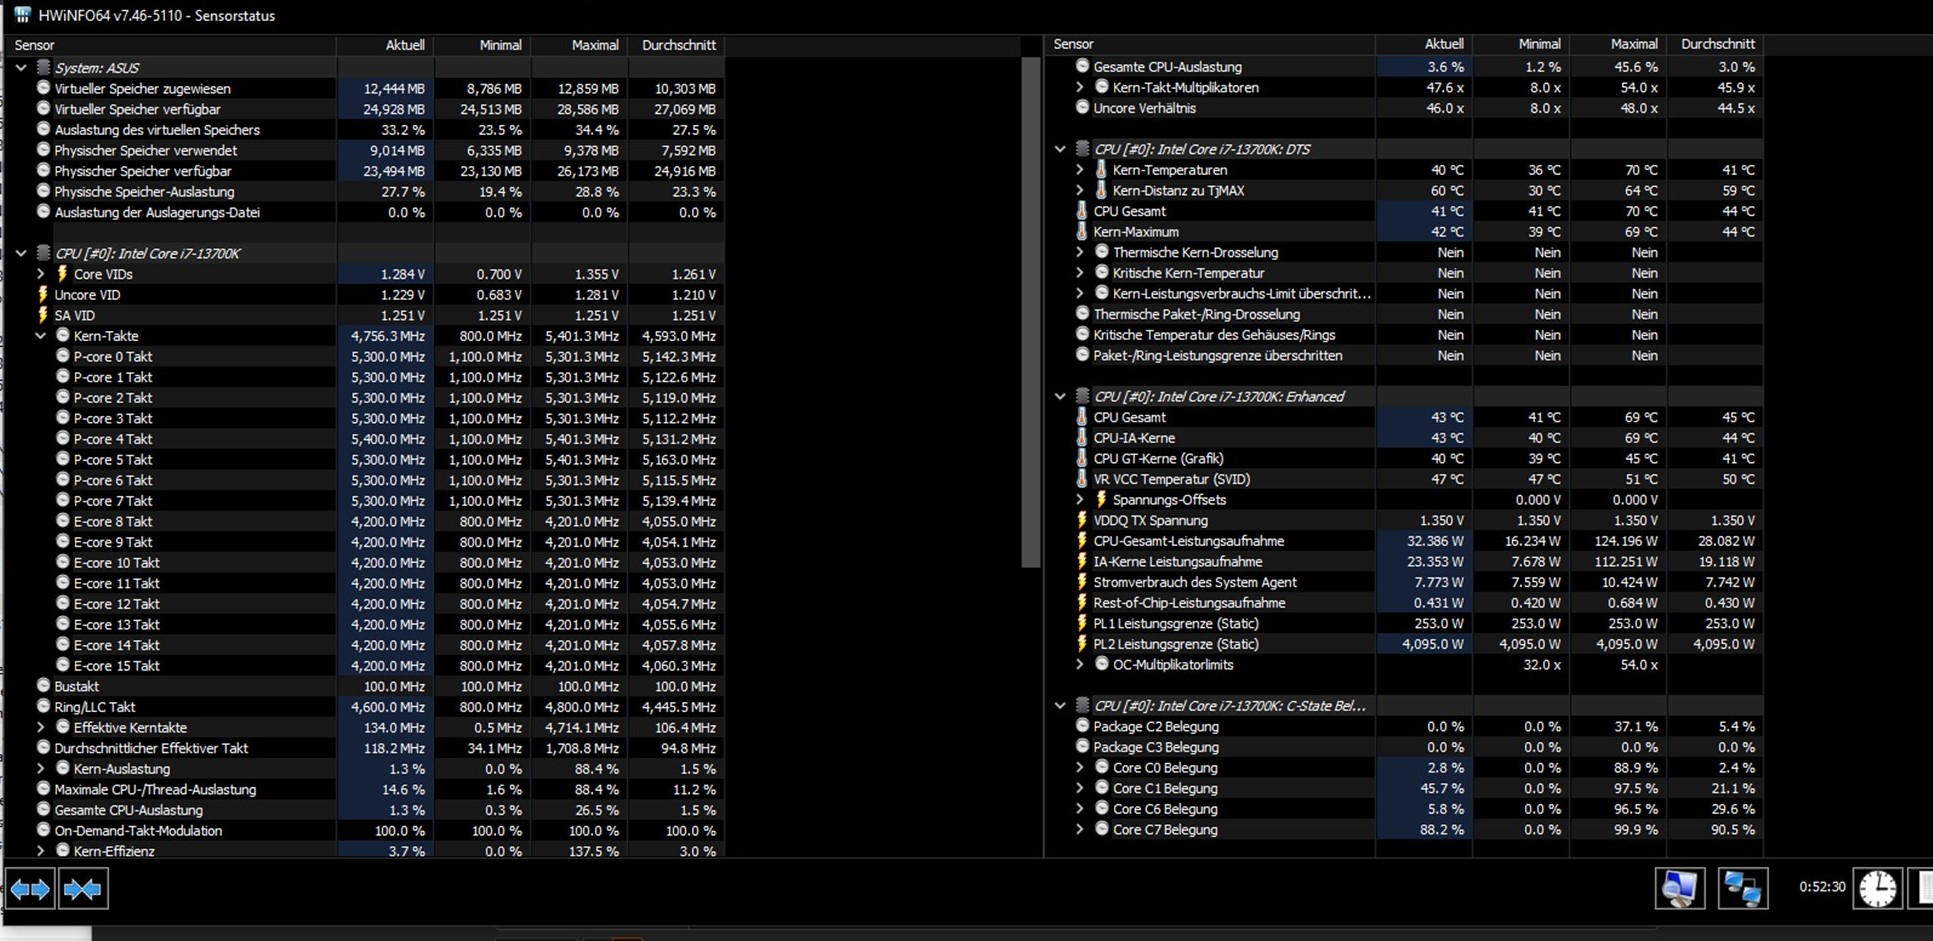The height and width of the screenshot is (941, 1933).
Task: Collapse the CPU i7-13700K: Enhanced group
Action: pyautogui.click(x=1060, y=397)
